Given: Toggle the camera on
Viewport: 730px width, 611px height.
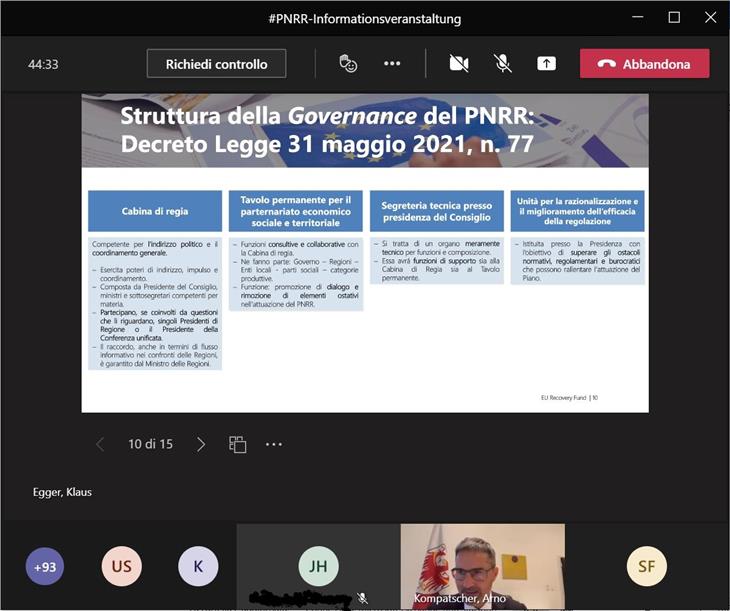Looking at the screenshot, I should pyautogui.click(x=459, y=64).
